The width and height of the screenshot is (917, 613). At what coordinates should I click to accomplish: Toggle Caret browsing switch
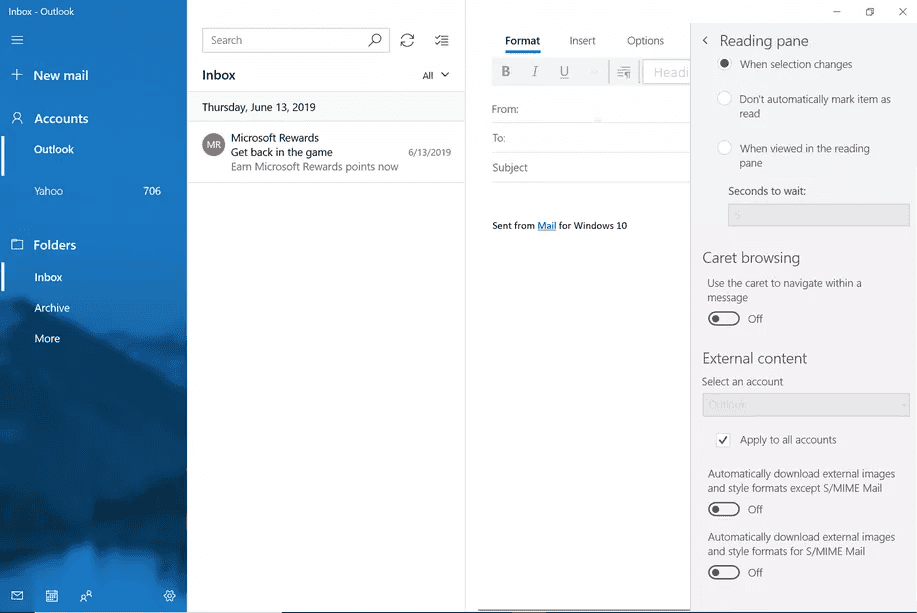coord(724,319)
